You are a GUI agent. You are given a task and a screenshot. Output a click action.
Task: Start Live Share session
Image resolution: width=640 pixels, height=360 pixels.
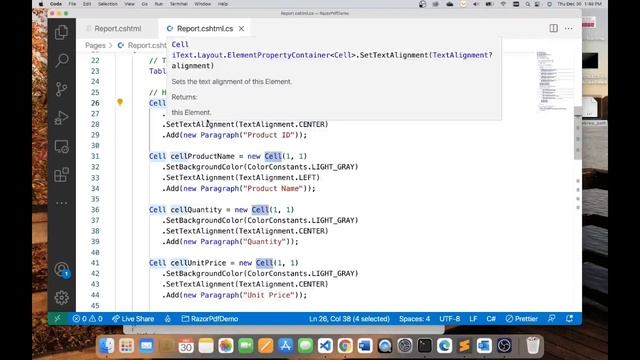click(x=133, y=319)
